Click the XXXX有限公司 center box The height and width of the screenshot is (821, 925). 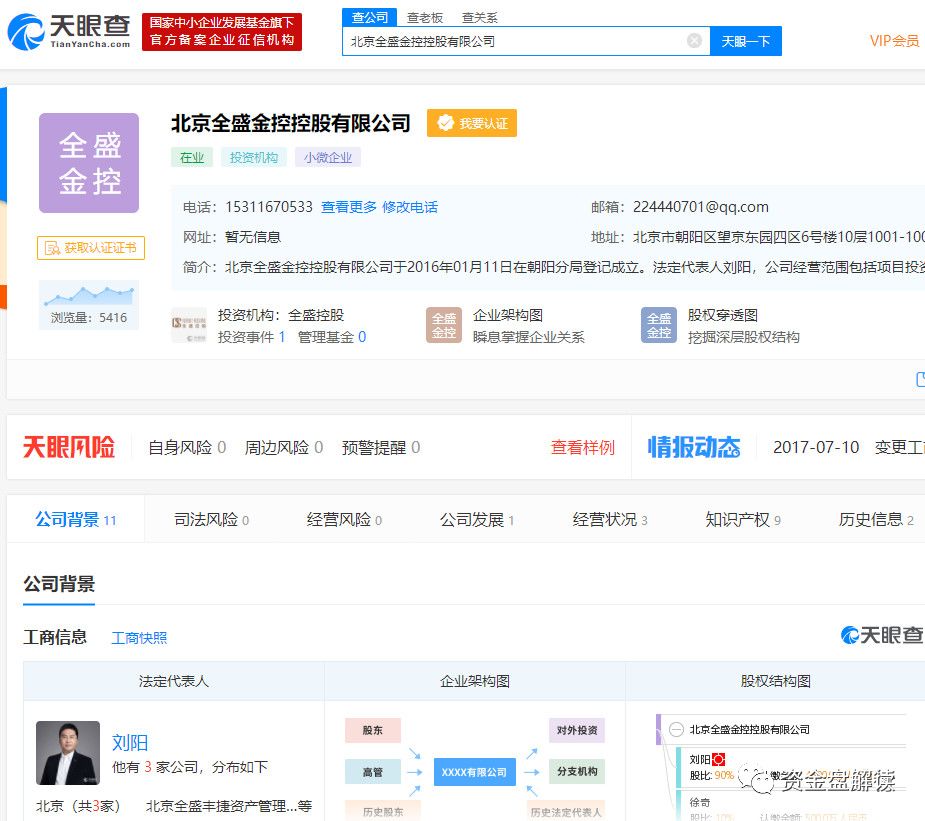point(474,772)
